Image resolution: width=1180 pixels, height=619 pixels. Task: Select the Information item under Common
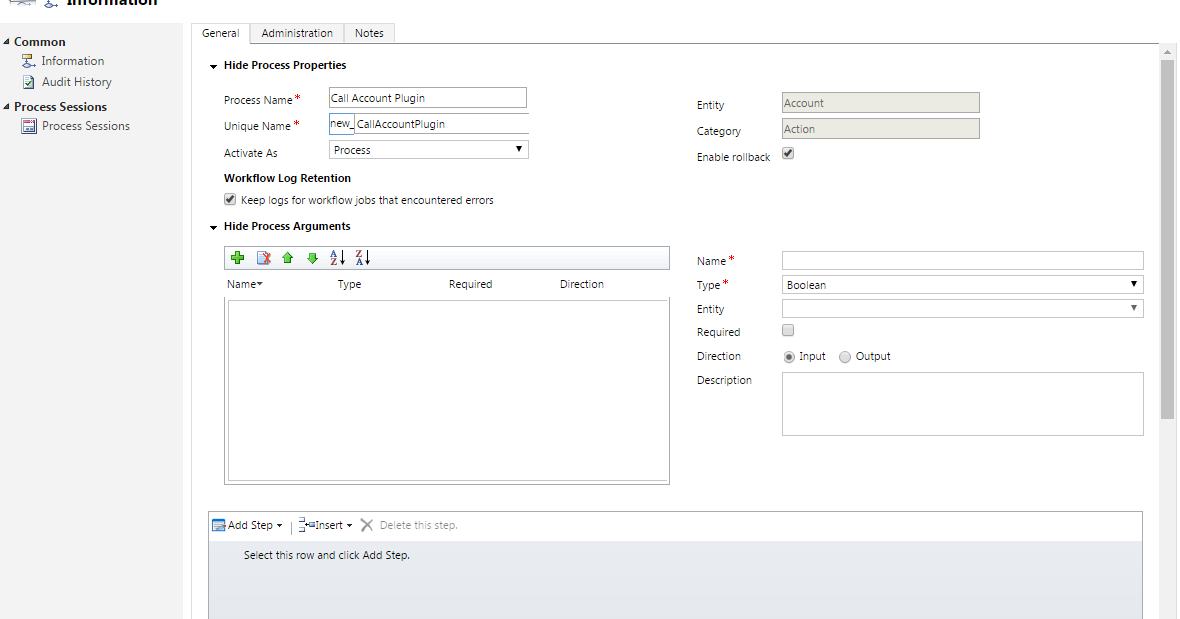coord(72,60)
